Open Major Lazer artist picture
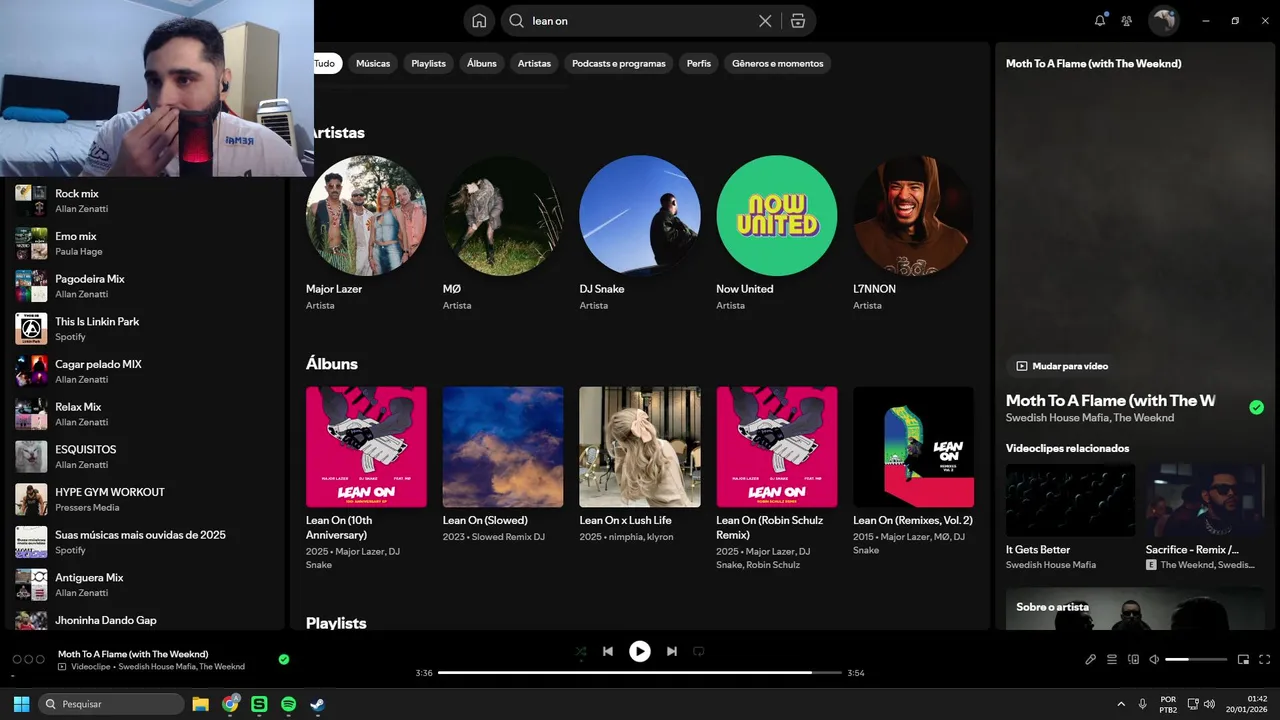 (366, 215)
